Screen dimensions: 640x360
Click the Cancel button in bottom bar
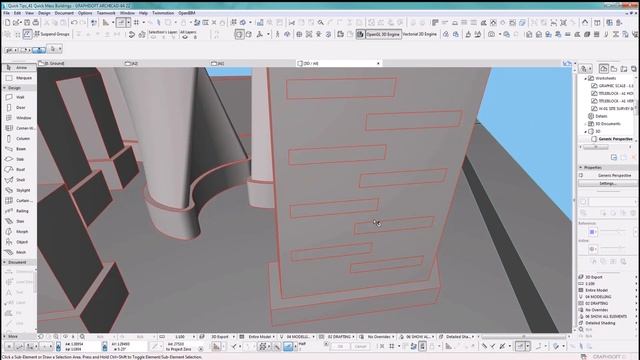(360, 347)
